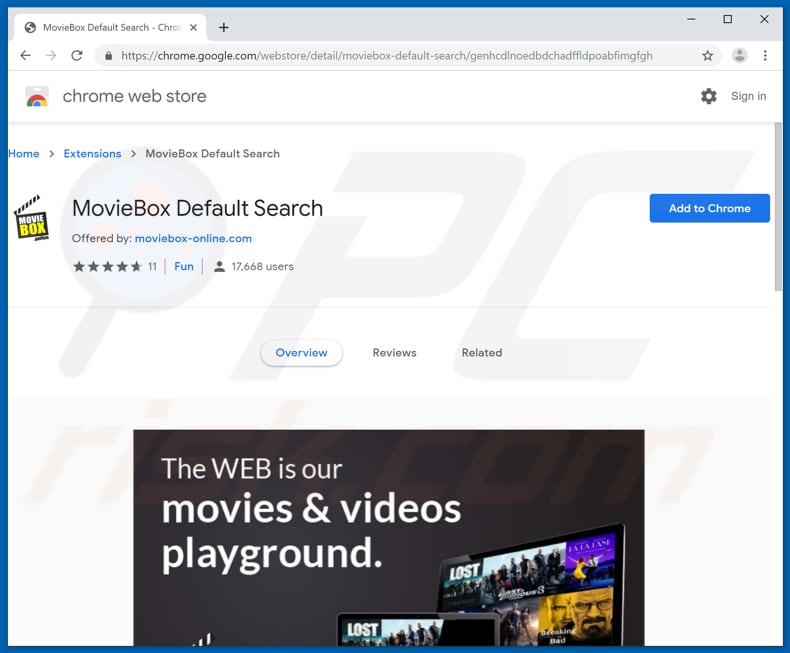Click the page vertical scrollbar
The height and width of the screenshot is (653, 790).
pyautogui.click(x=778, y=207)
